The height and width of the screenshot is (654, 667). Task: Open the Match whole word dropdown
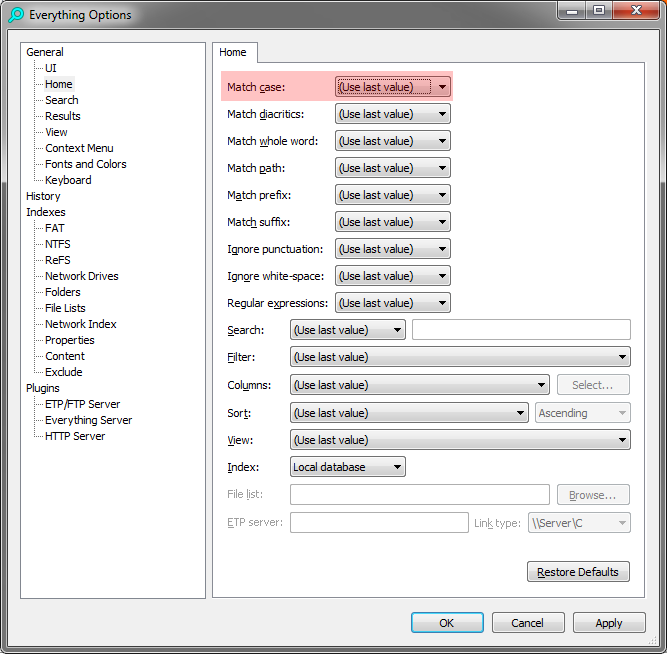[393, 141]
